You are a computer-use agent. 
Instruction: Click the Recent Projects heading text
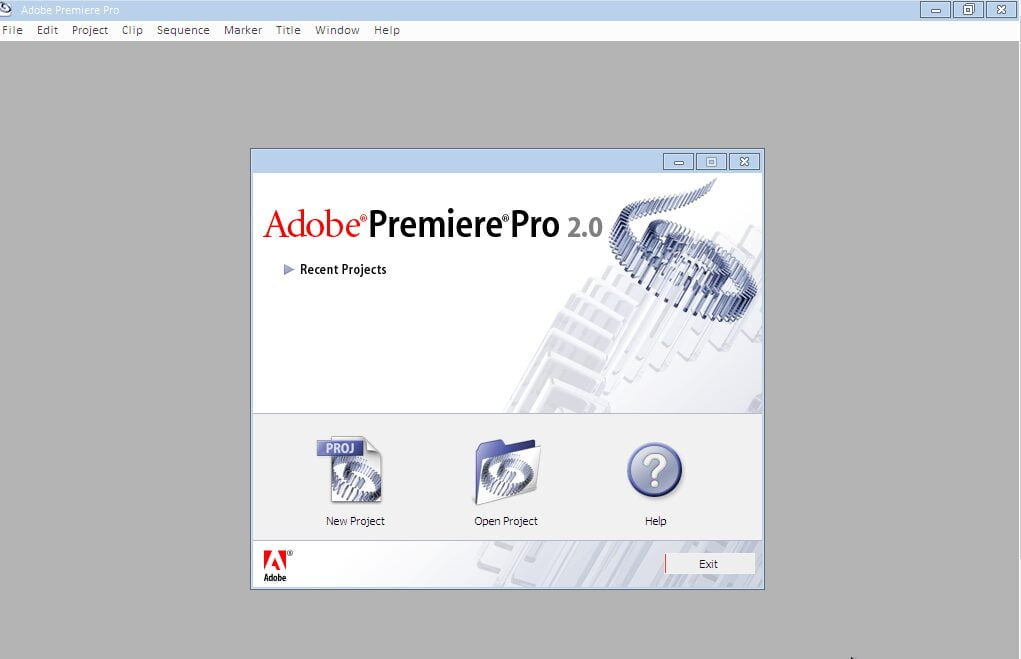(x=343, y=270)
